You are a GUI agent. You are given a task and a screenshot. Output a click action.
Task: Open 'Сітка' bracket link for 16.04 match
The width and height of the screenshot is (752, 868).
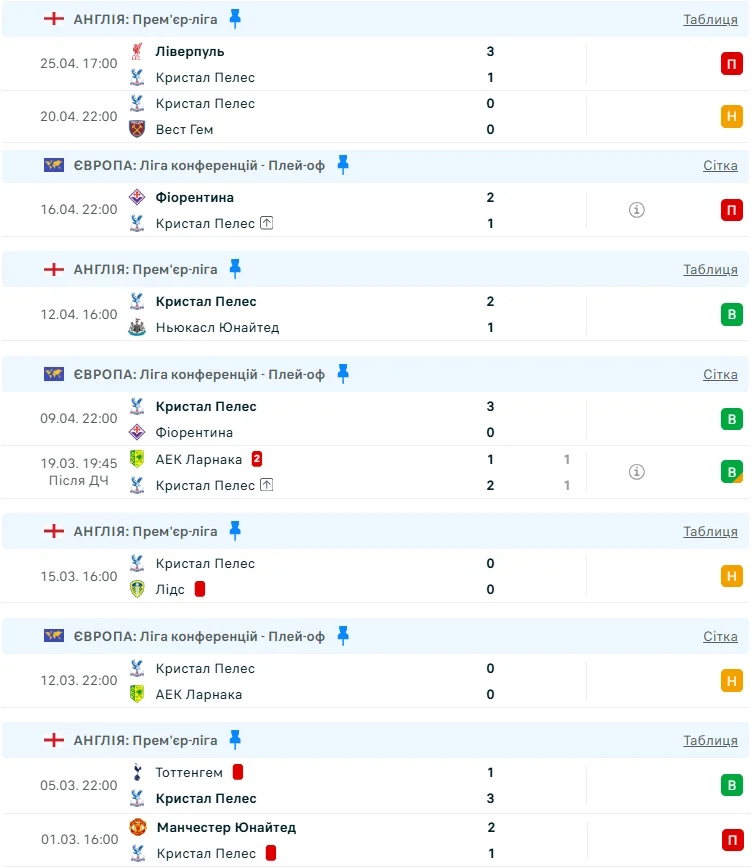click(720, 165)
